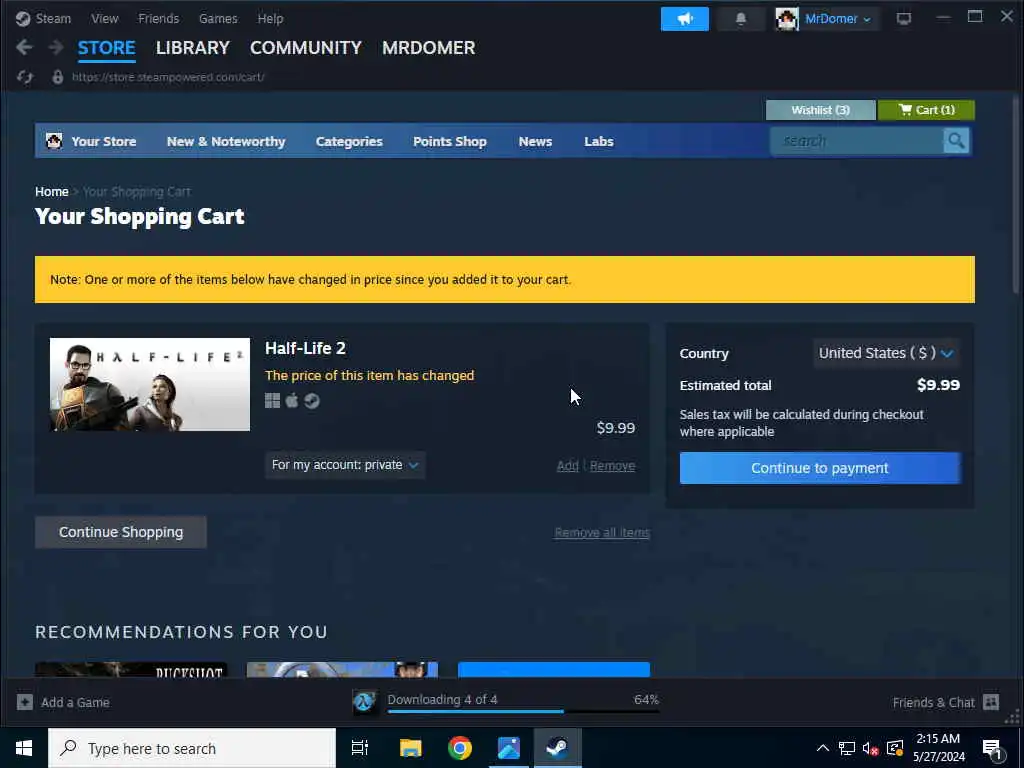1024x768 pixels.
Task: Click Add link for Half-Life 2
Action: 568,466
